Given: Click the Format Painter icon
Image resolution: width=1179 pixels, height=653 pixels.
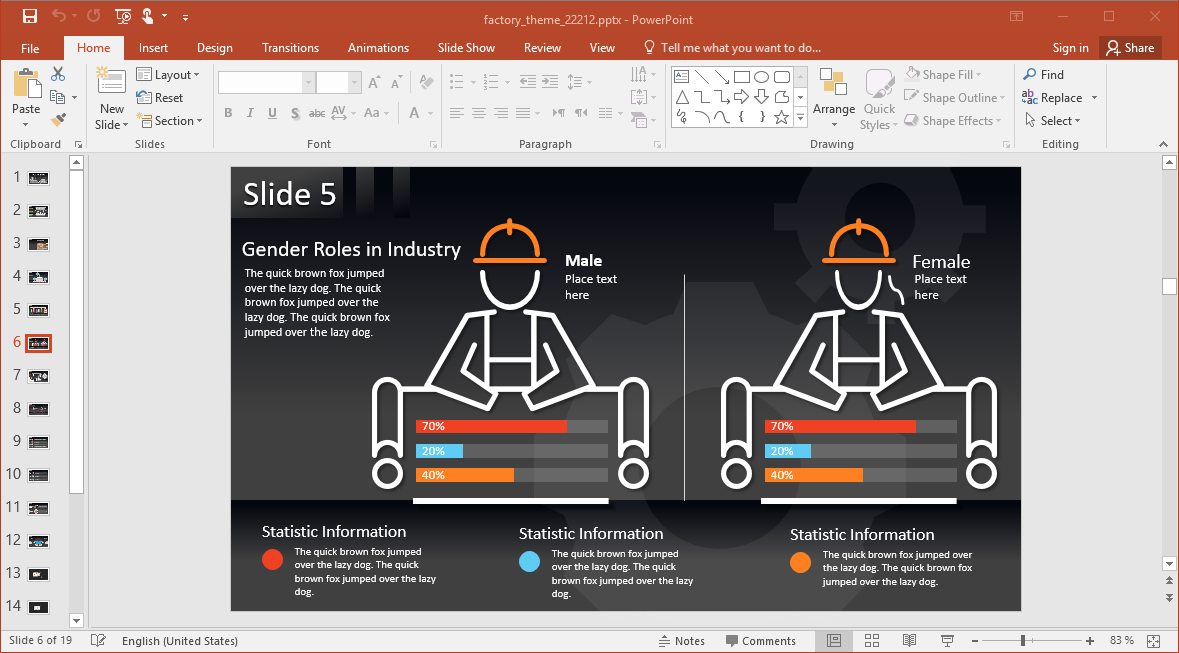Looking at the screenshot, I should 58,120.
